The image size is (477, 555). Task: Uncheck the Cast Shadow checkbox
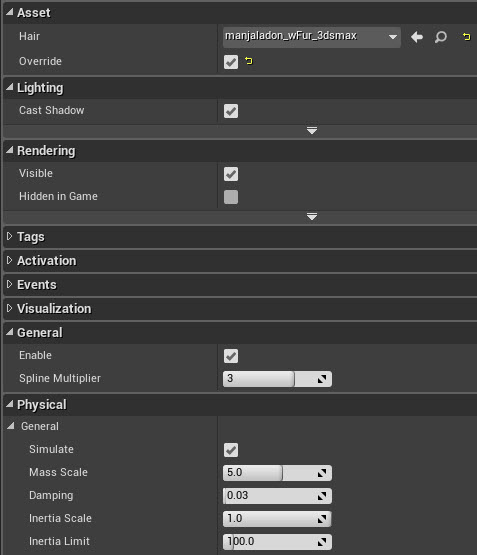231,111
